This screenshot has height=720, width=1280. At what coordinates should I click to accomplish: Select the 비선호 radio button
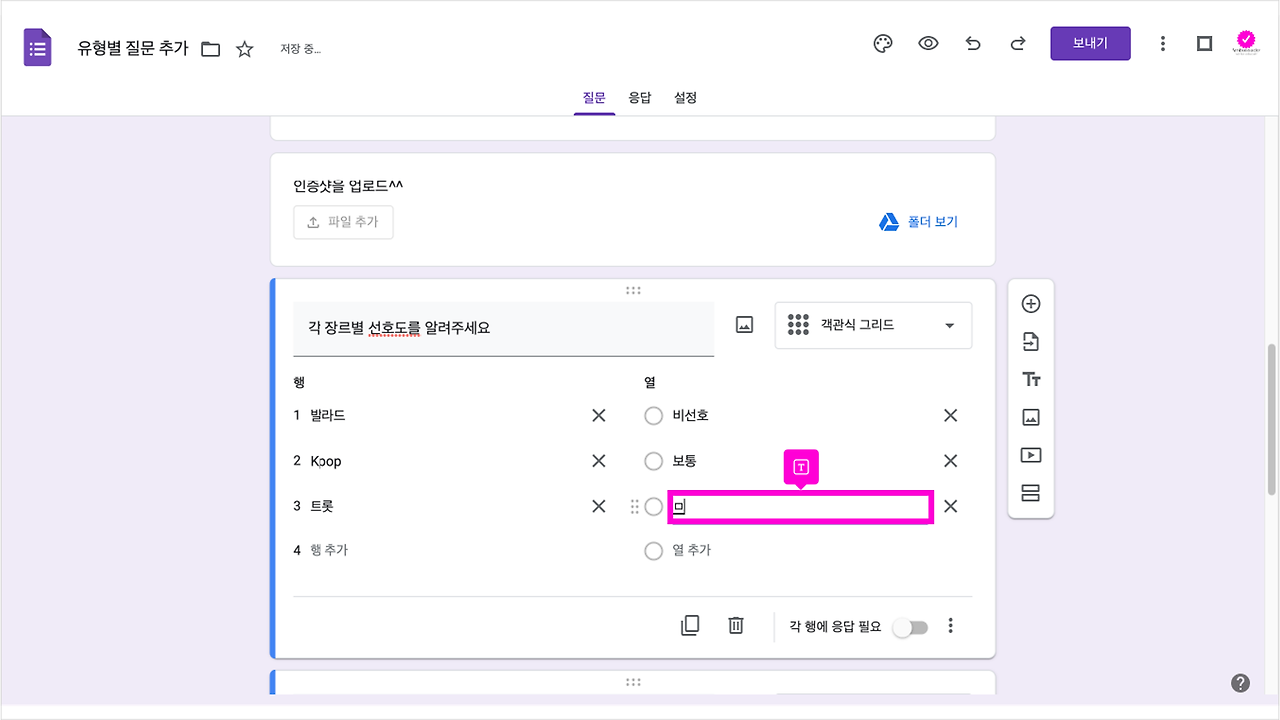[x=654, y=415]
